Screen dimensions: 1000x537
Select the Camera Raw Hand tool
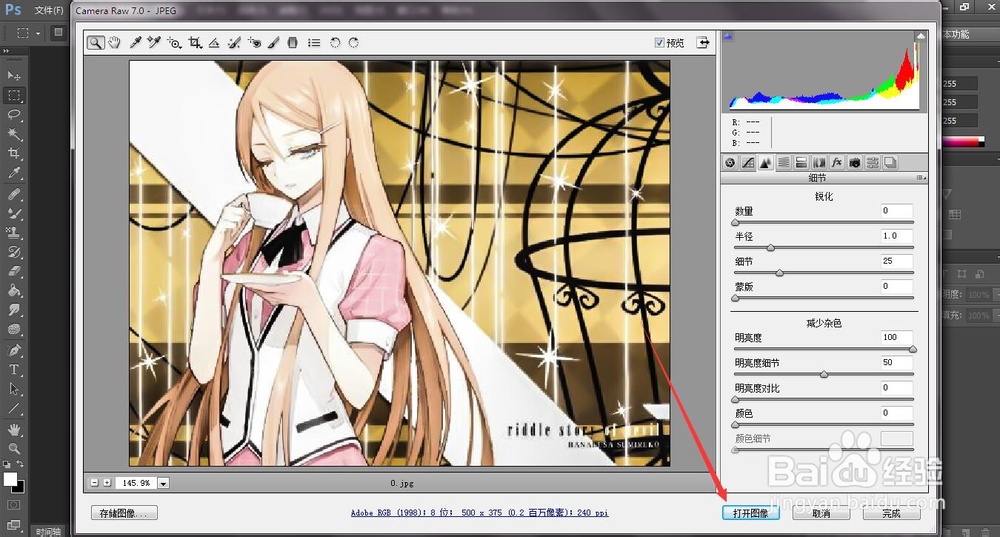[114, 43]
